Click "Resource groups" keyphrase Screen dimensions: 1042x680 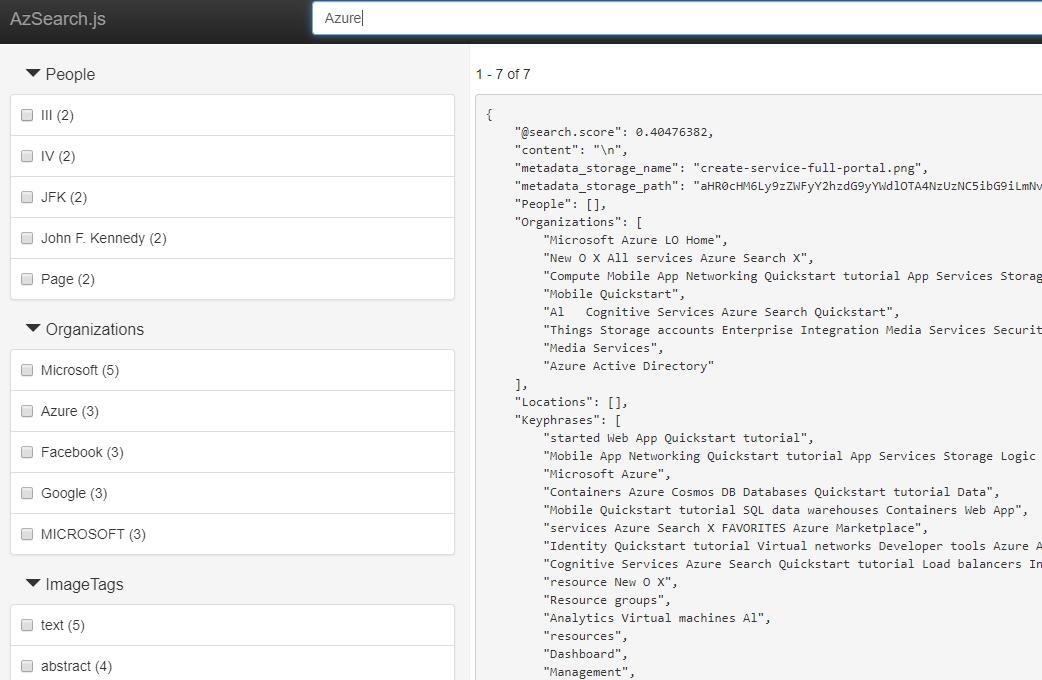[607, 600]
